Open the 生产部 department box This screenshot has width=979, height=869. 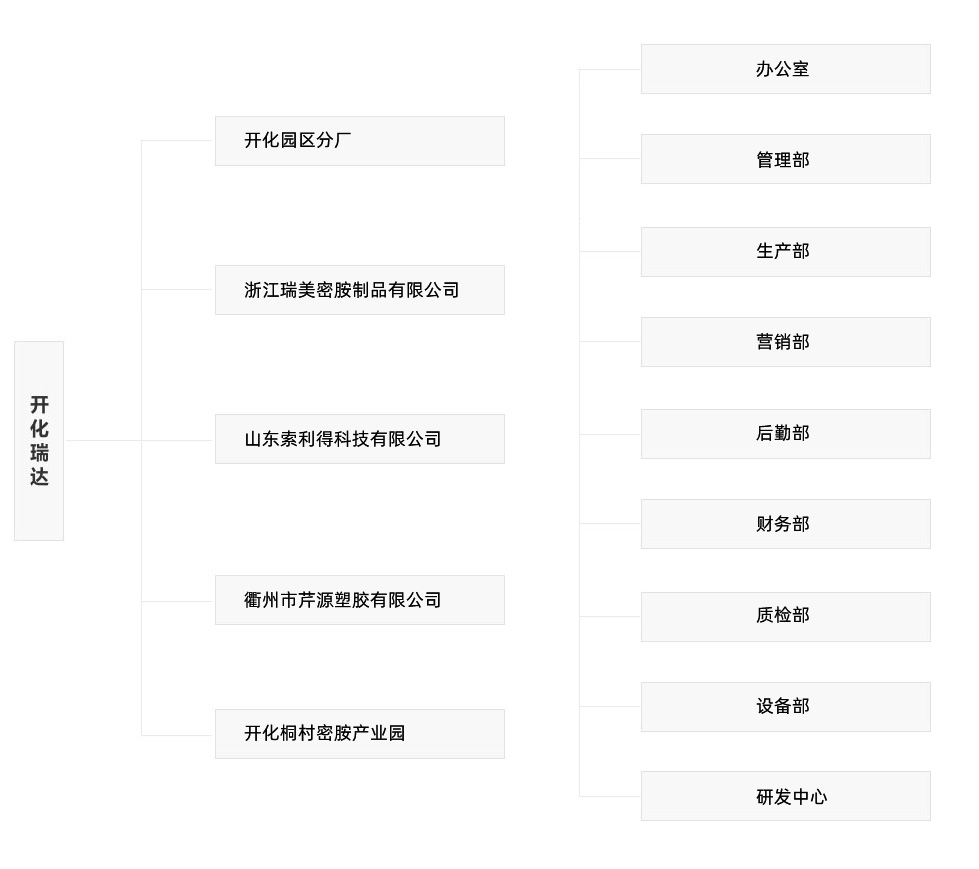pyautogui.click(x=785, y=252)
